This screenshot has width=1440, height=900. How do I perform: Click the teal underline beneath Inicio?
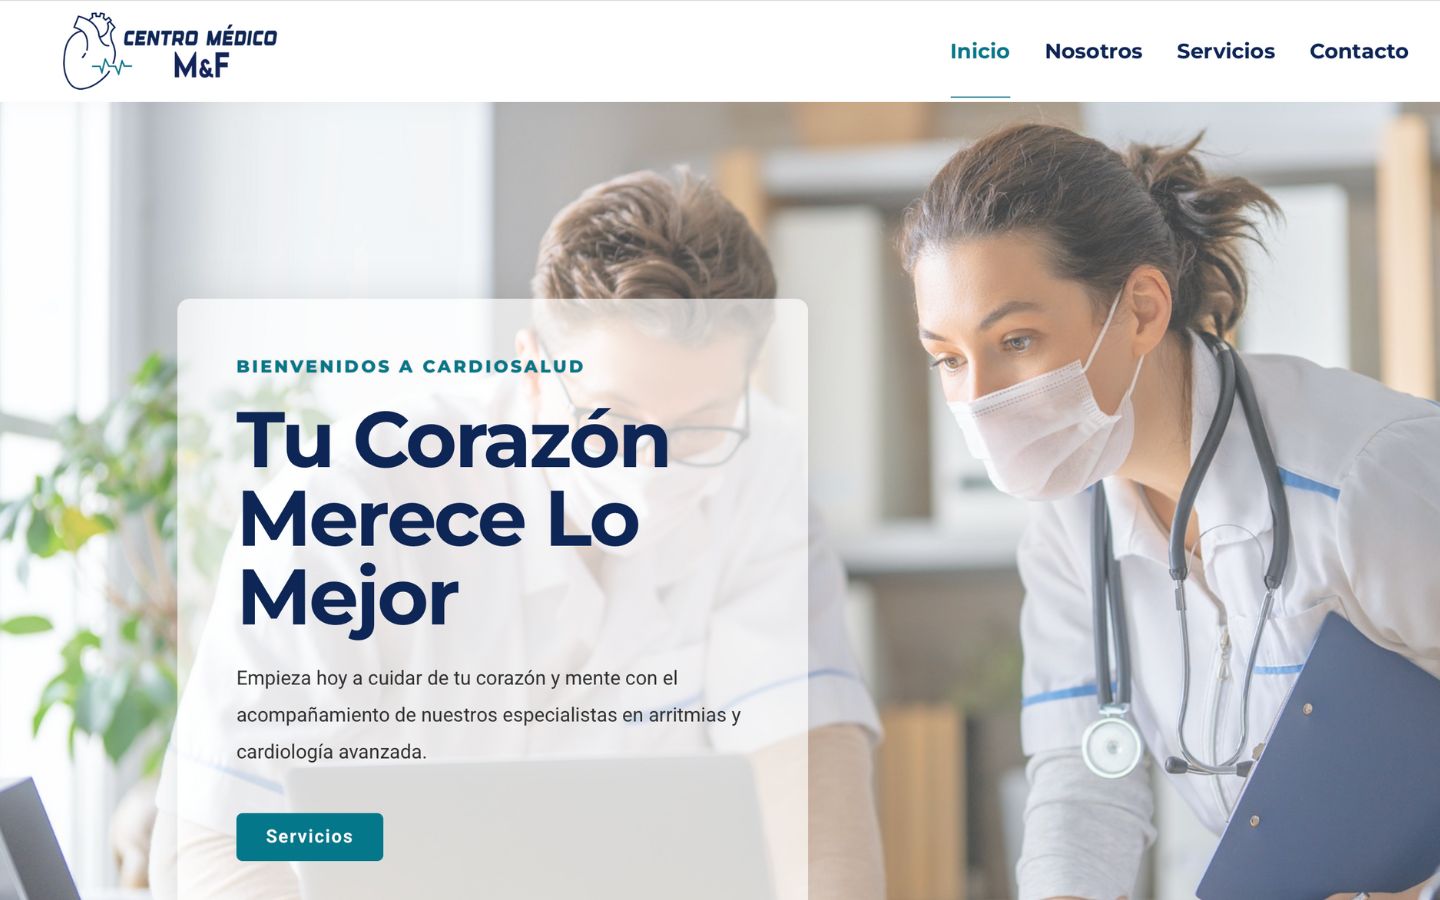click(x=979, y=97)
